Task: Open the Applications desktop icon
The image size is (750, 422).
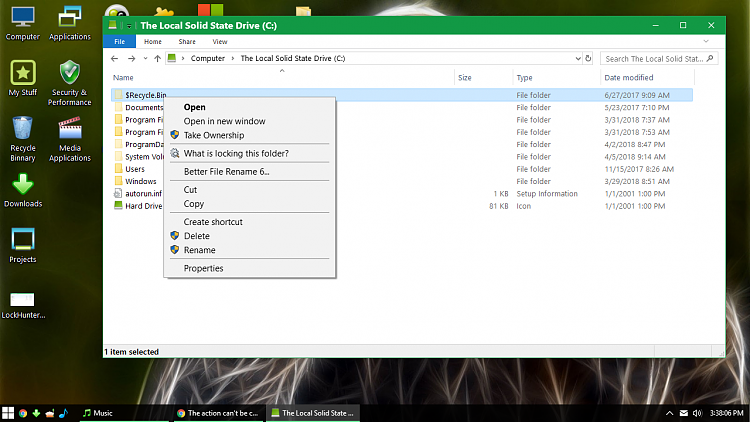Action: point(70,23)
